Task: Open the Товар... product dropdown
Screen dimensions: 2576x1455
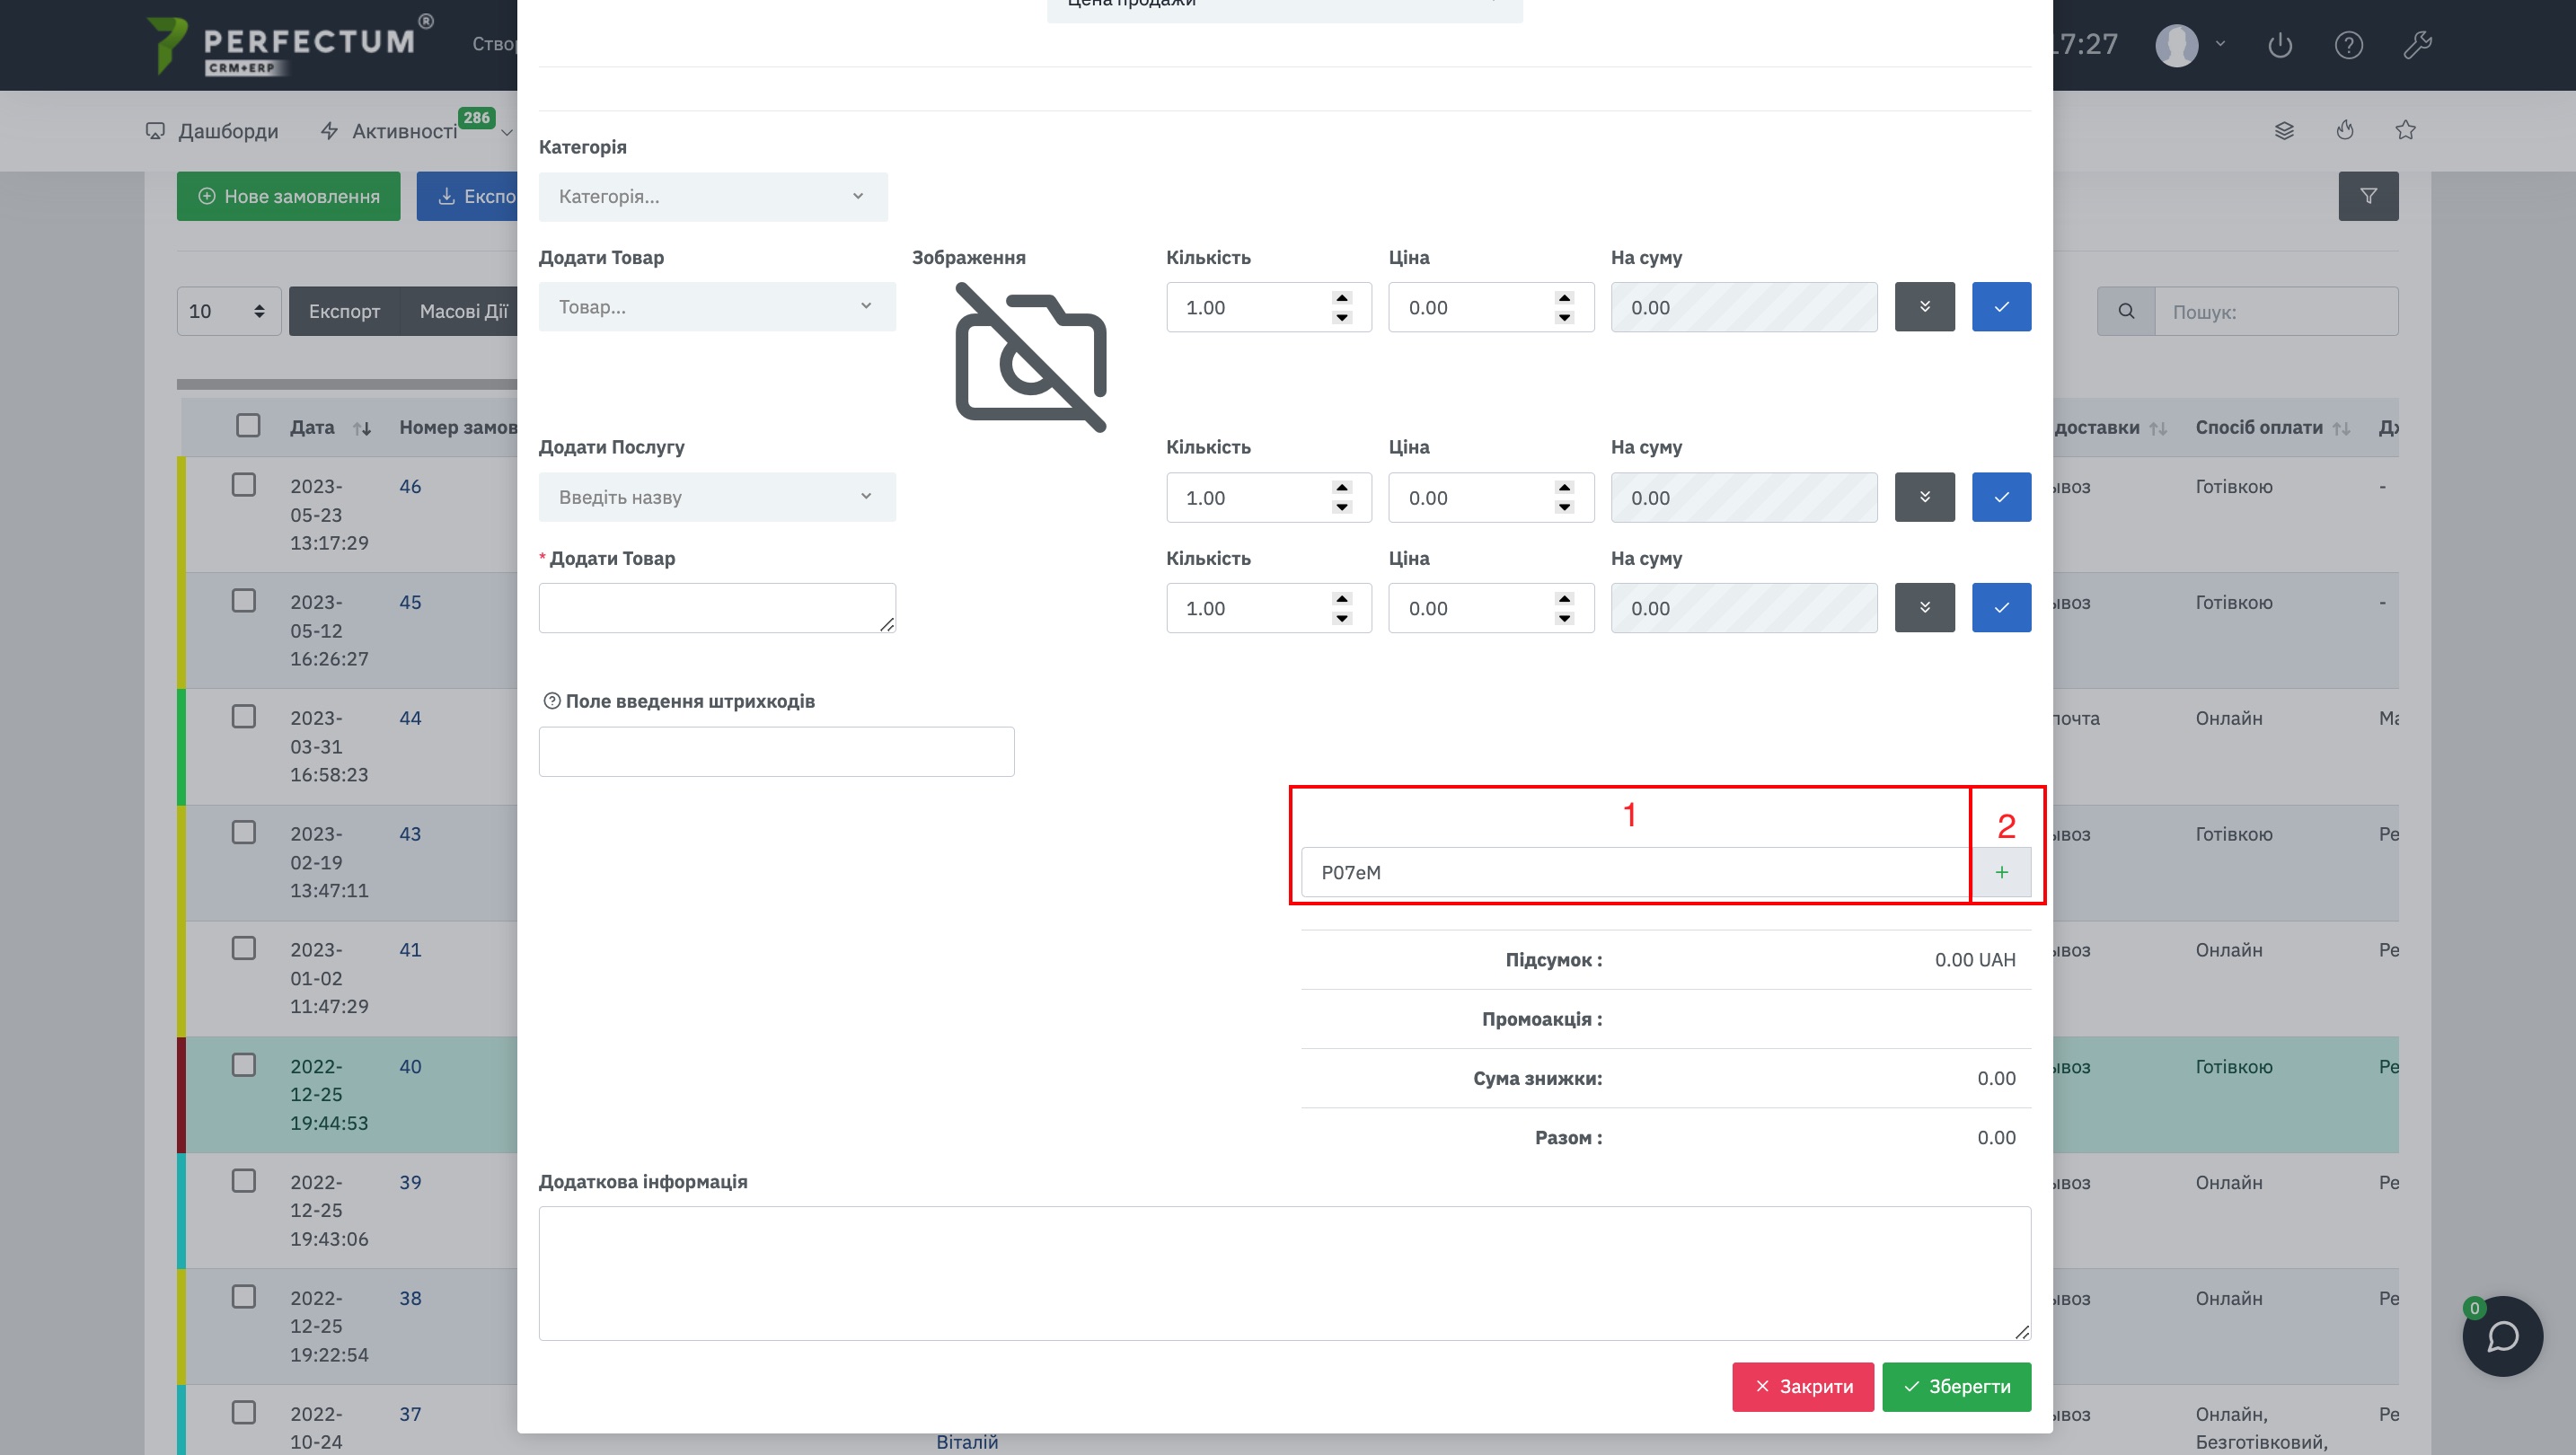Action: (x=717, y=307)
